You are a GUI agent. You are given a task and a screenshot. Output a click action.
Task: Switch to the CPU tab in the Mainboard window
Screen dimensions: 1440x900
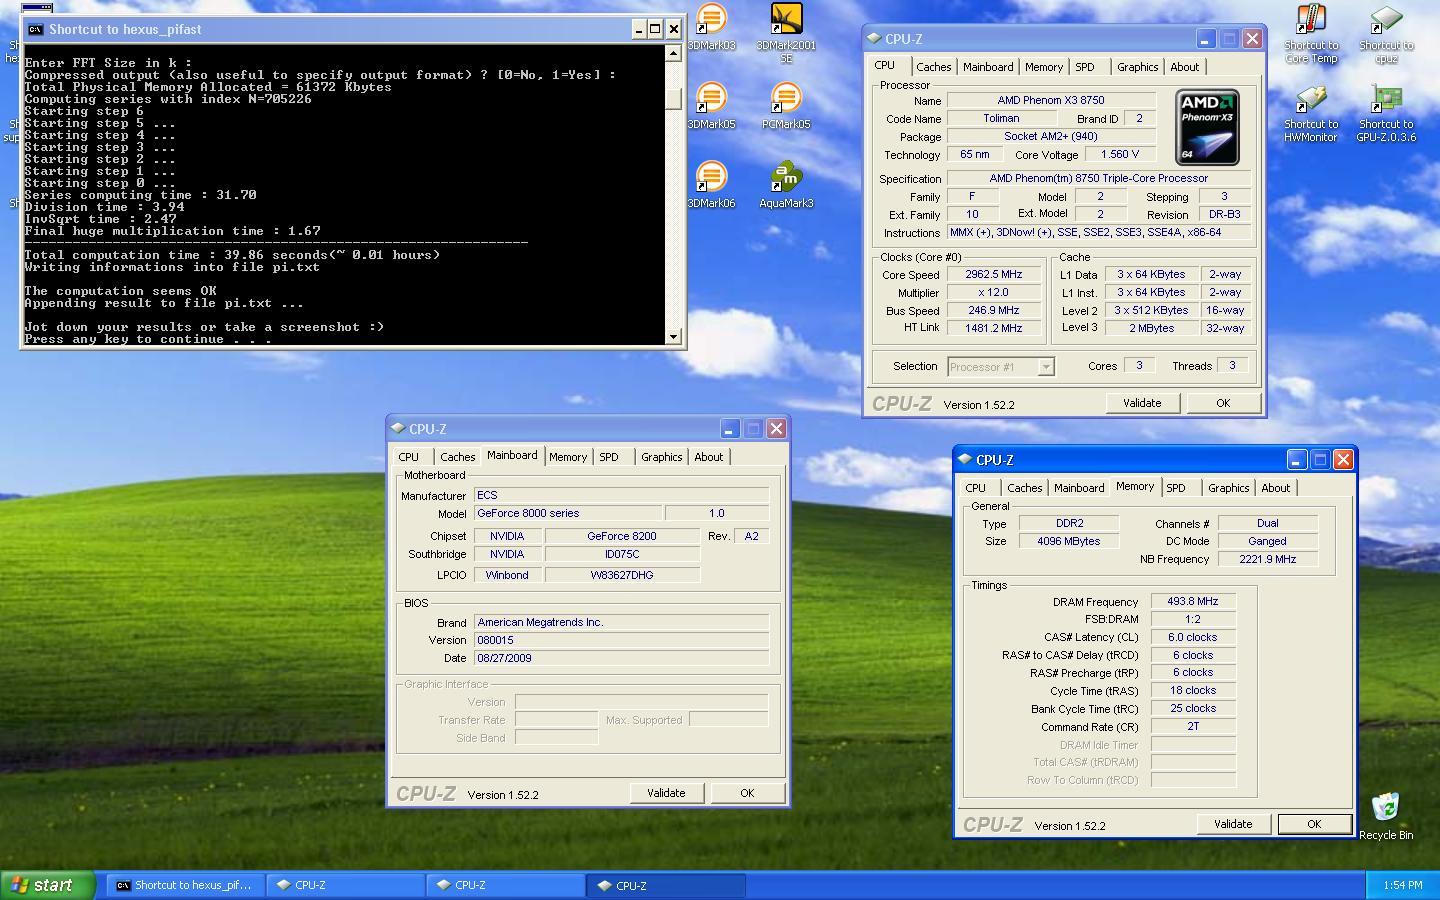[x=409, y=457]
